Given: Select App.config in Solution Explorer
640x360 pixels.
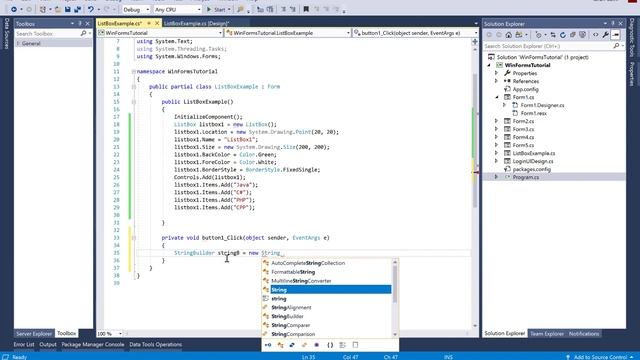Looking at the screenshot, I should [525, 89].
